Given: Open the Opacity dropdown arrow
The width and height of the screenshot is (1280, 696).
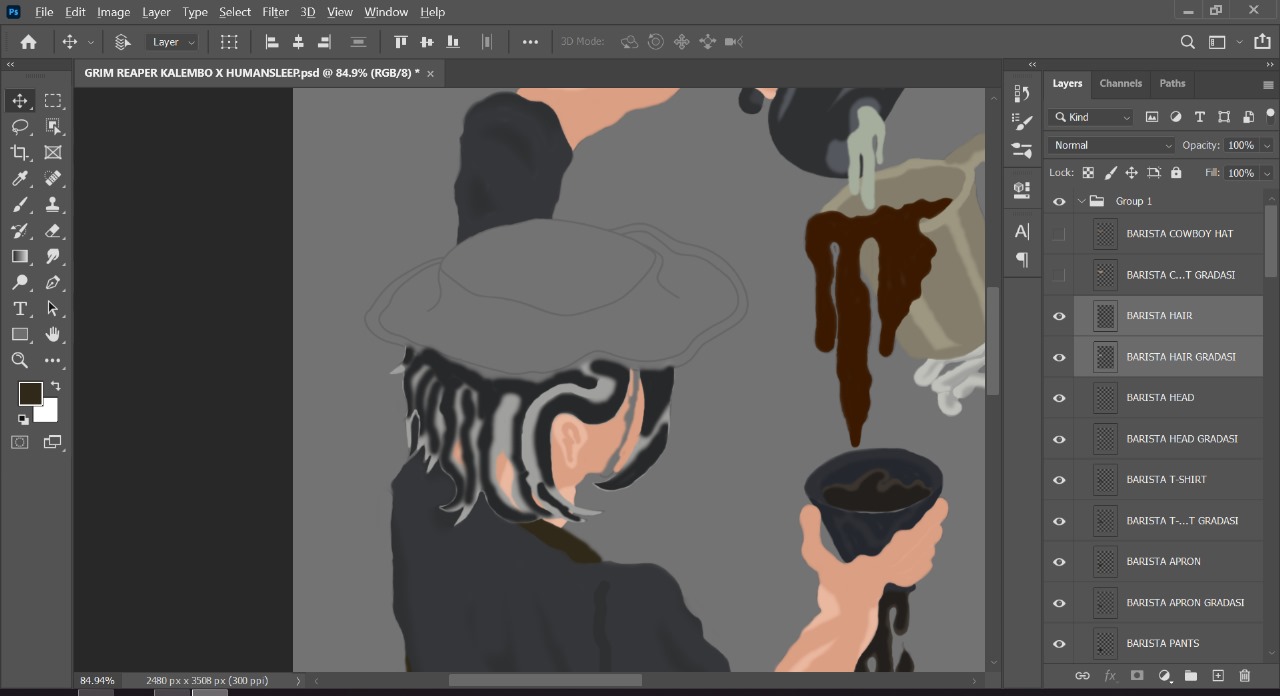Looking at the screenshot, I should tap(1267, 145).
